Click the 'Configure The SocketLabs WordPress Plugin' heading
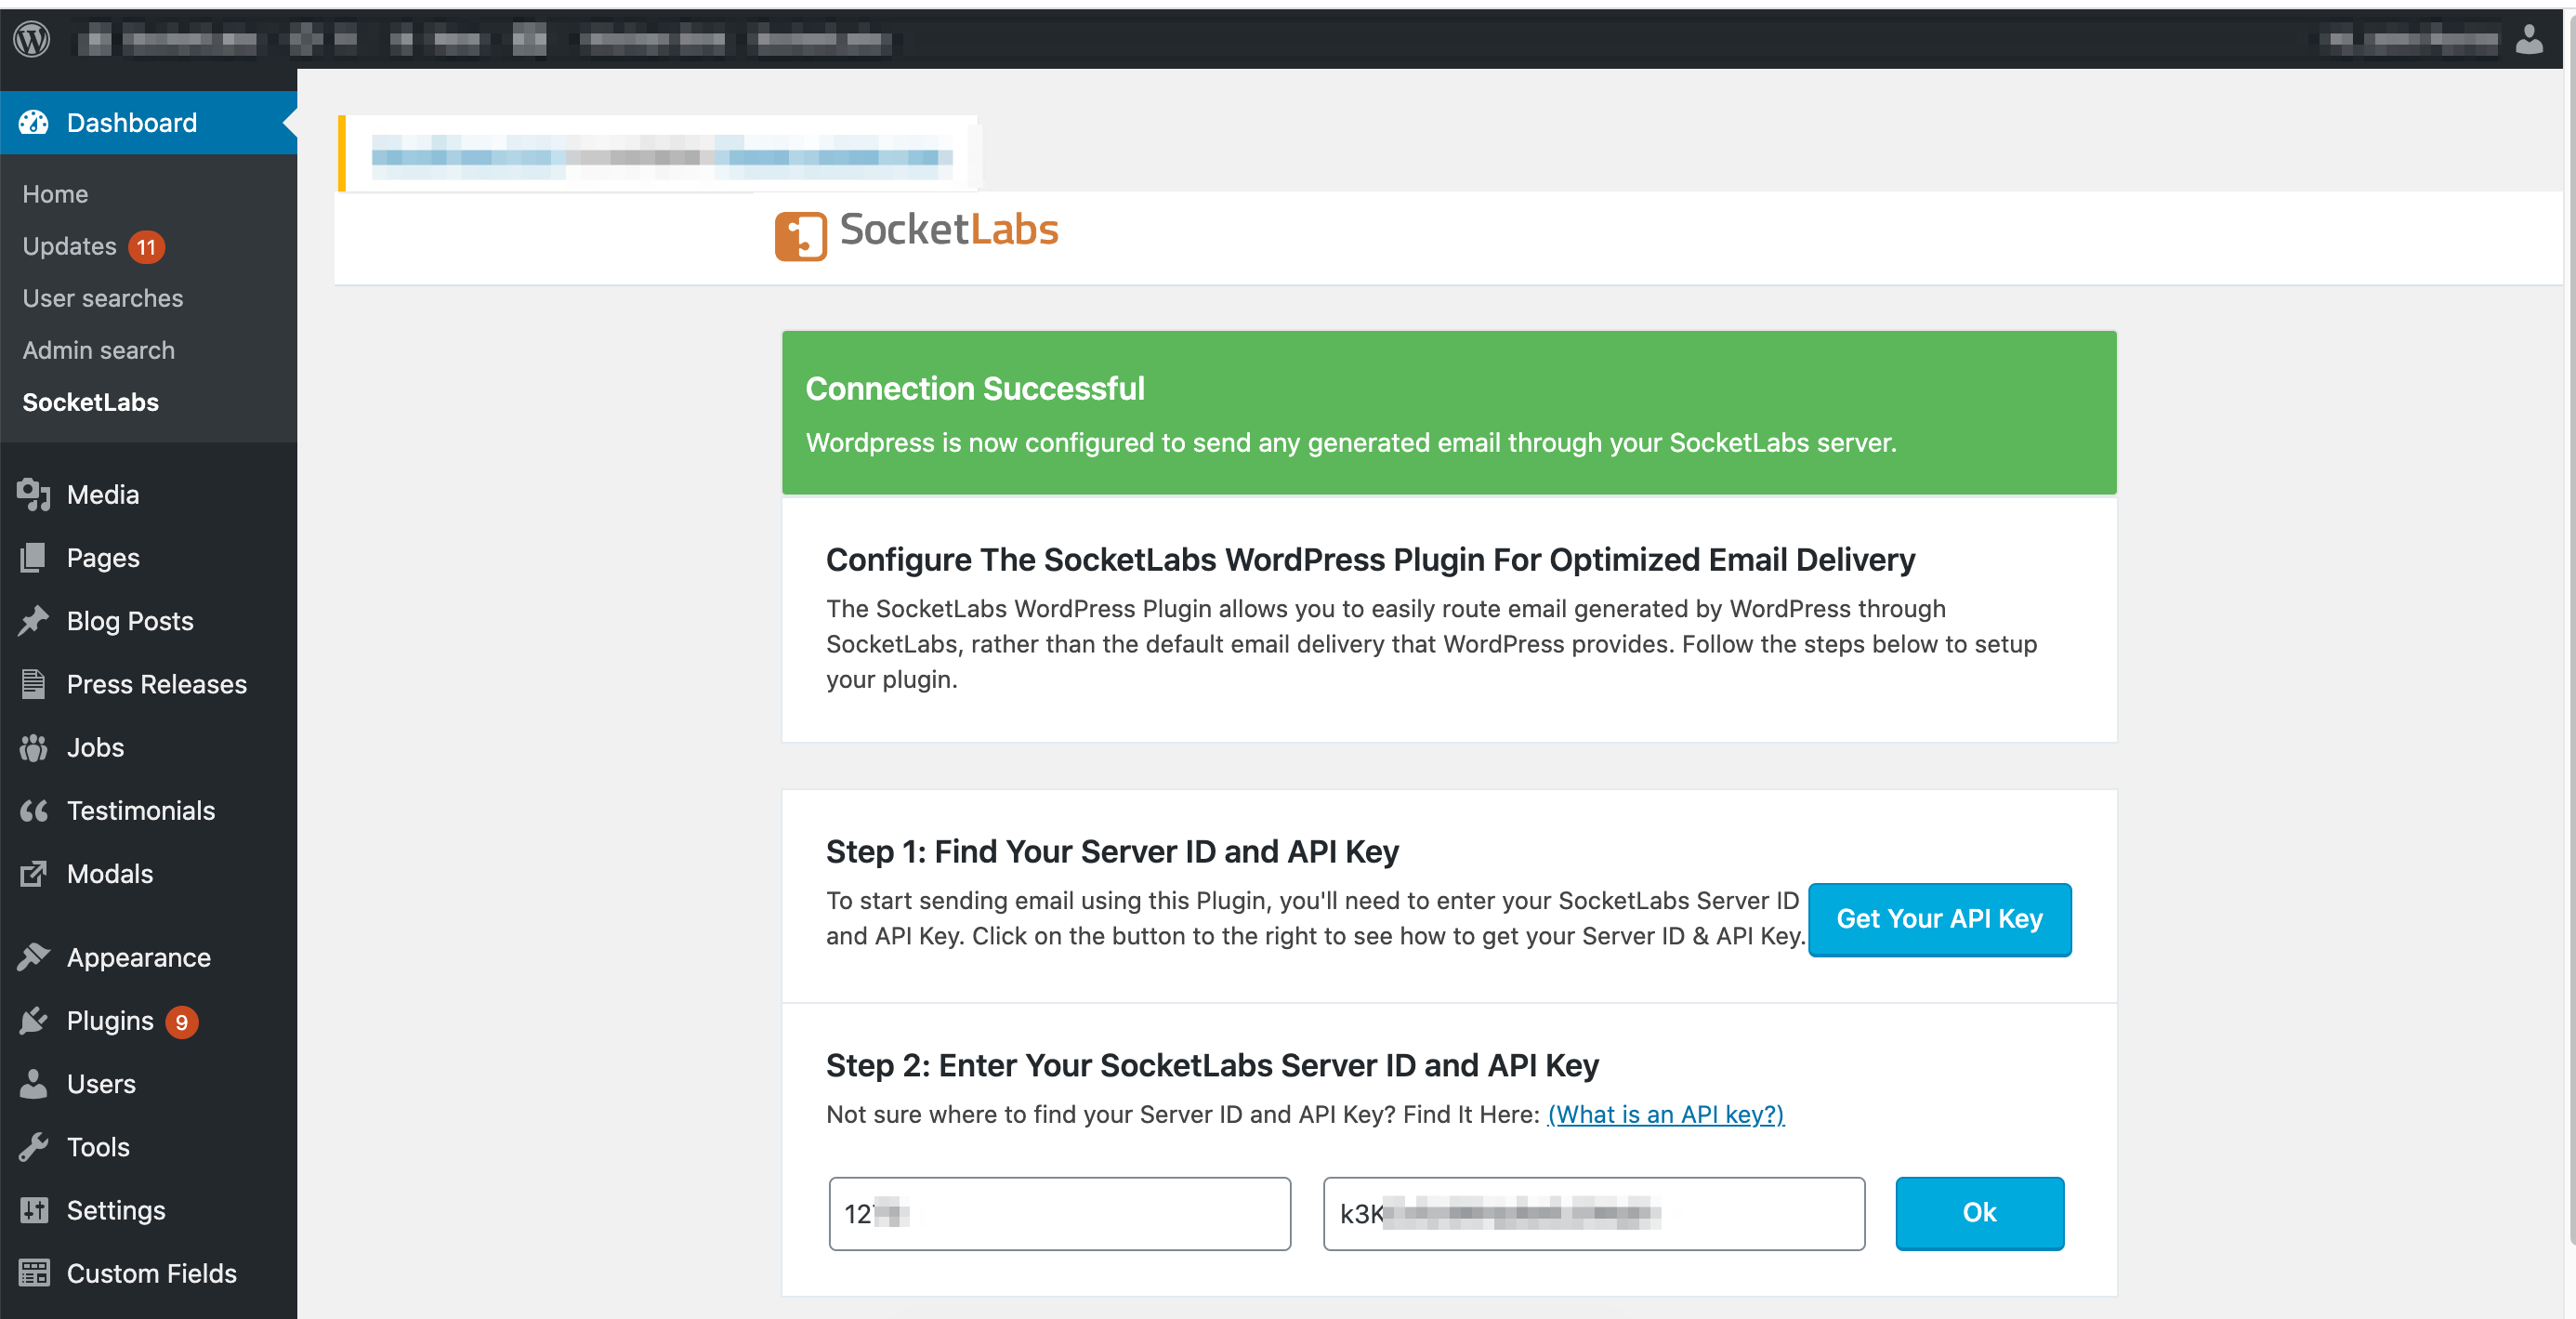This screenshot has width=2576, height=1319. click(x=1370, y=559)
